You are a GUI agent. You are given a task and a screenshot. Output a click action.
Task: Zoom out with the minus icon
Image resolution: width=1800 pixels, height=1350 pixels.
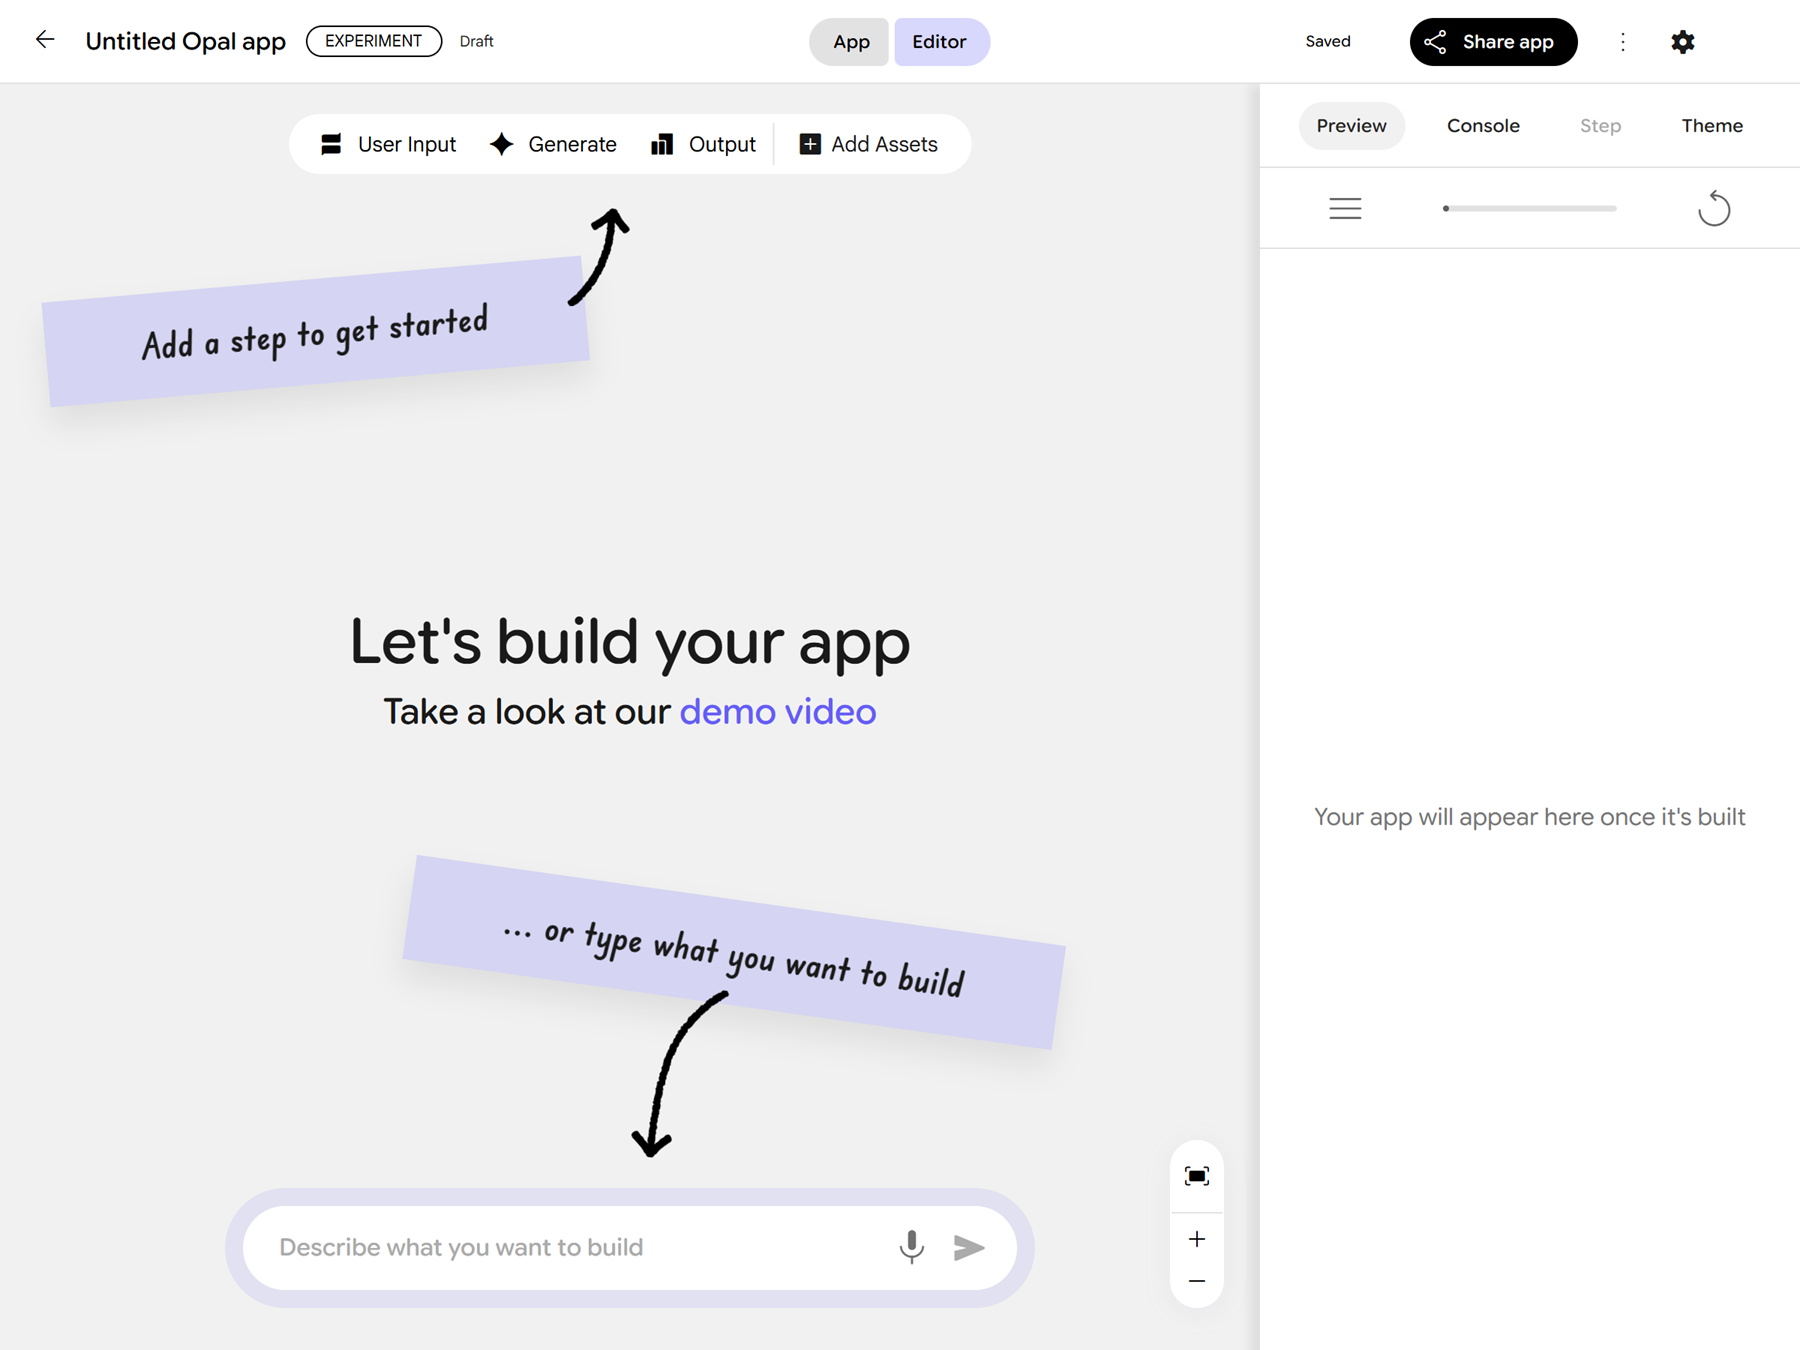coord(1196,1281)
